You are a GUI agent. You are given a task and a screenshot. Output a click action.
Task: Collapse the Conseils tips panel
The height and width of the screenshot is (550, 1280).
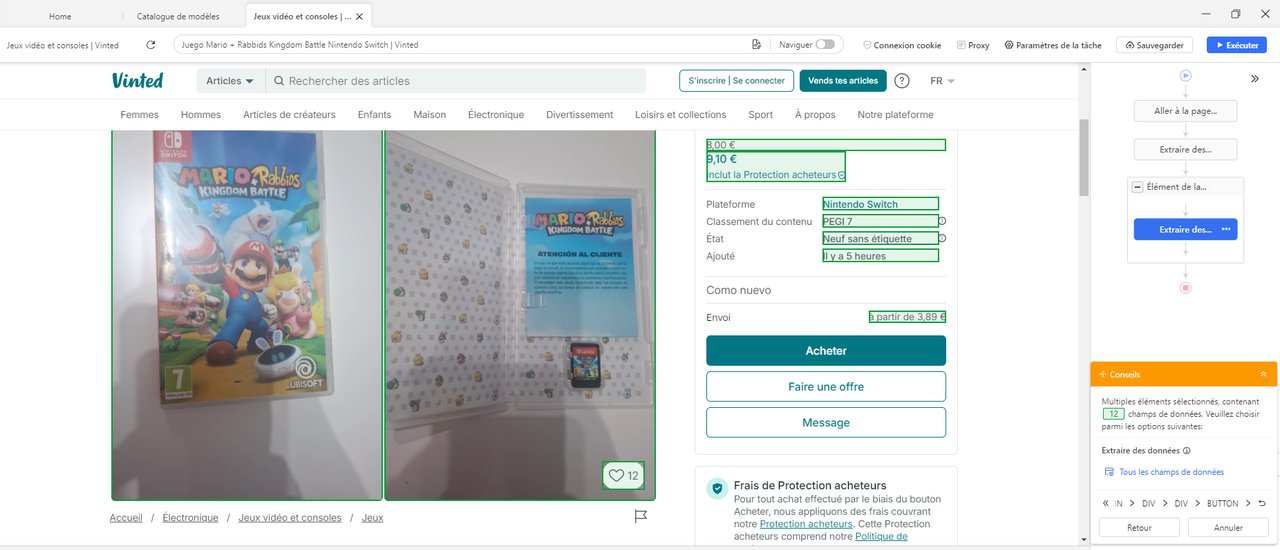1263,374
